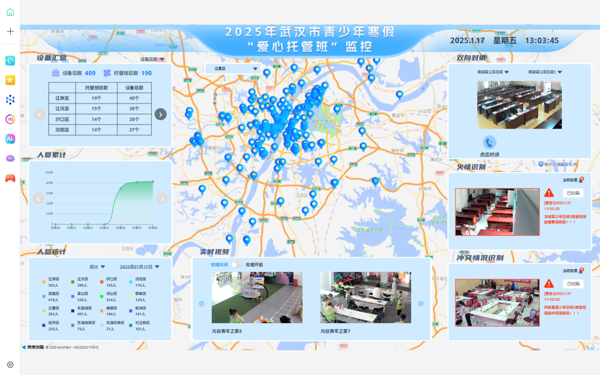Go to next page of device summary table

click(160, 114)
